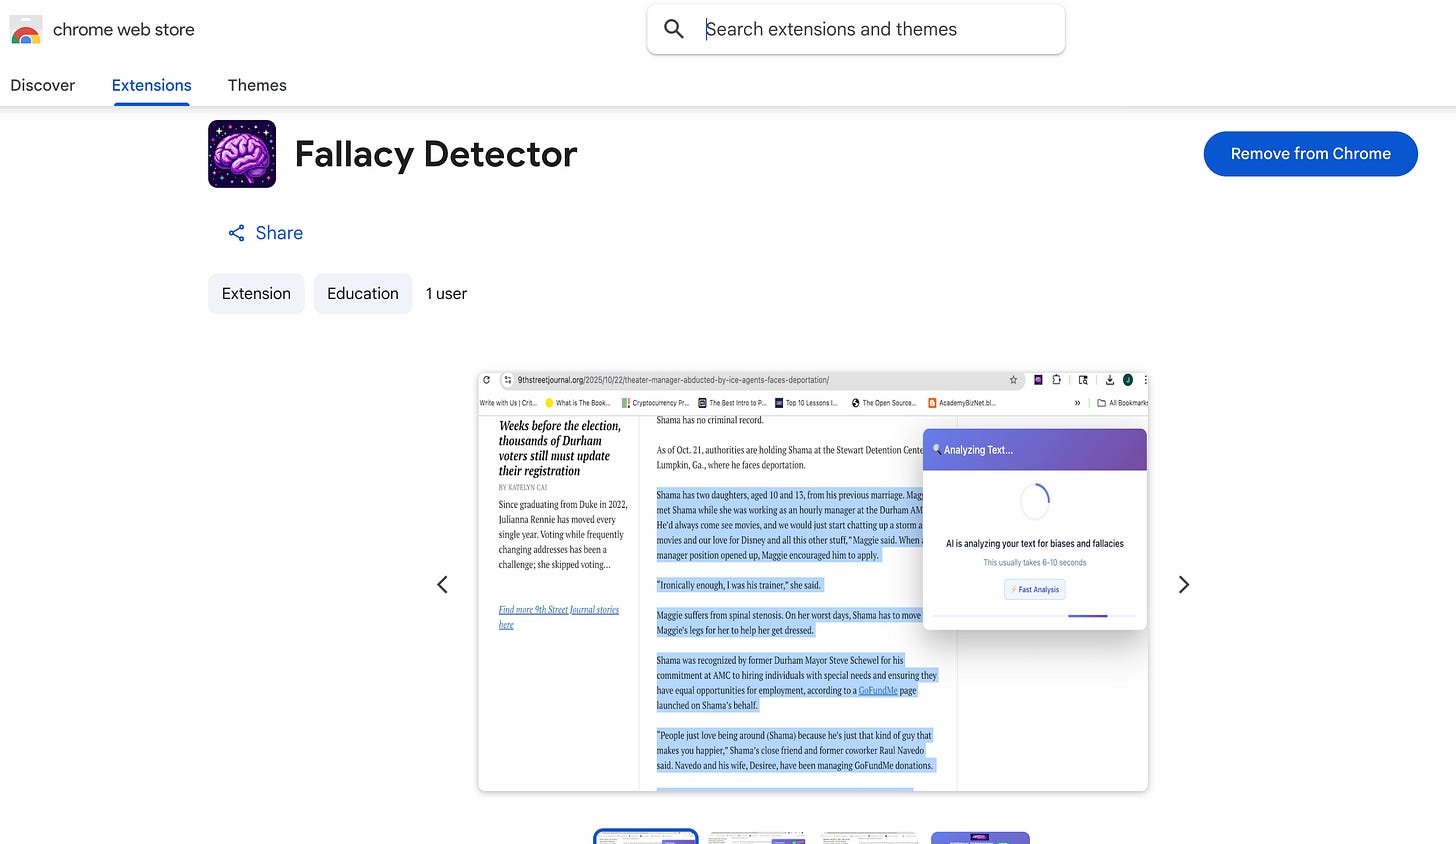Switch to the Themes tab
The image size is (1456, 844).
(257, 85)
